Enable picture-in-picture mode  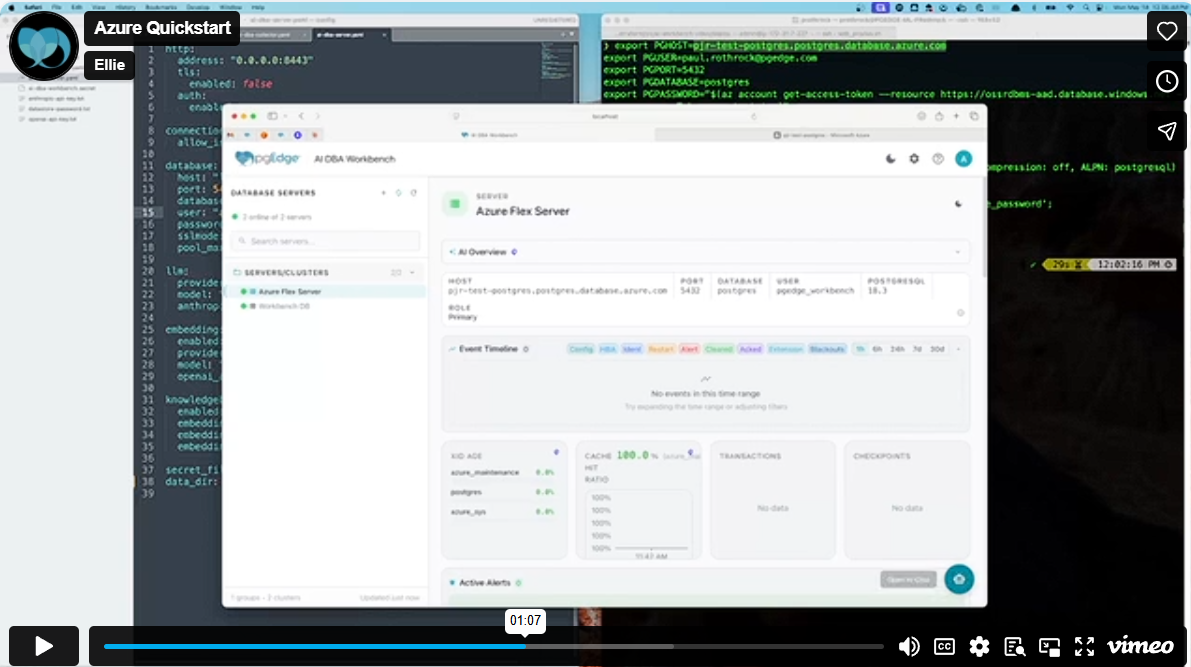point(1050,646)
